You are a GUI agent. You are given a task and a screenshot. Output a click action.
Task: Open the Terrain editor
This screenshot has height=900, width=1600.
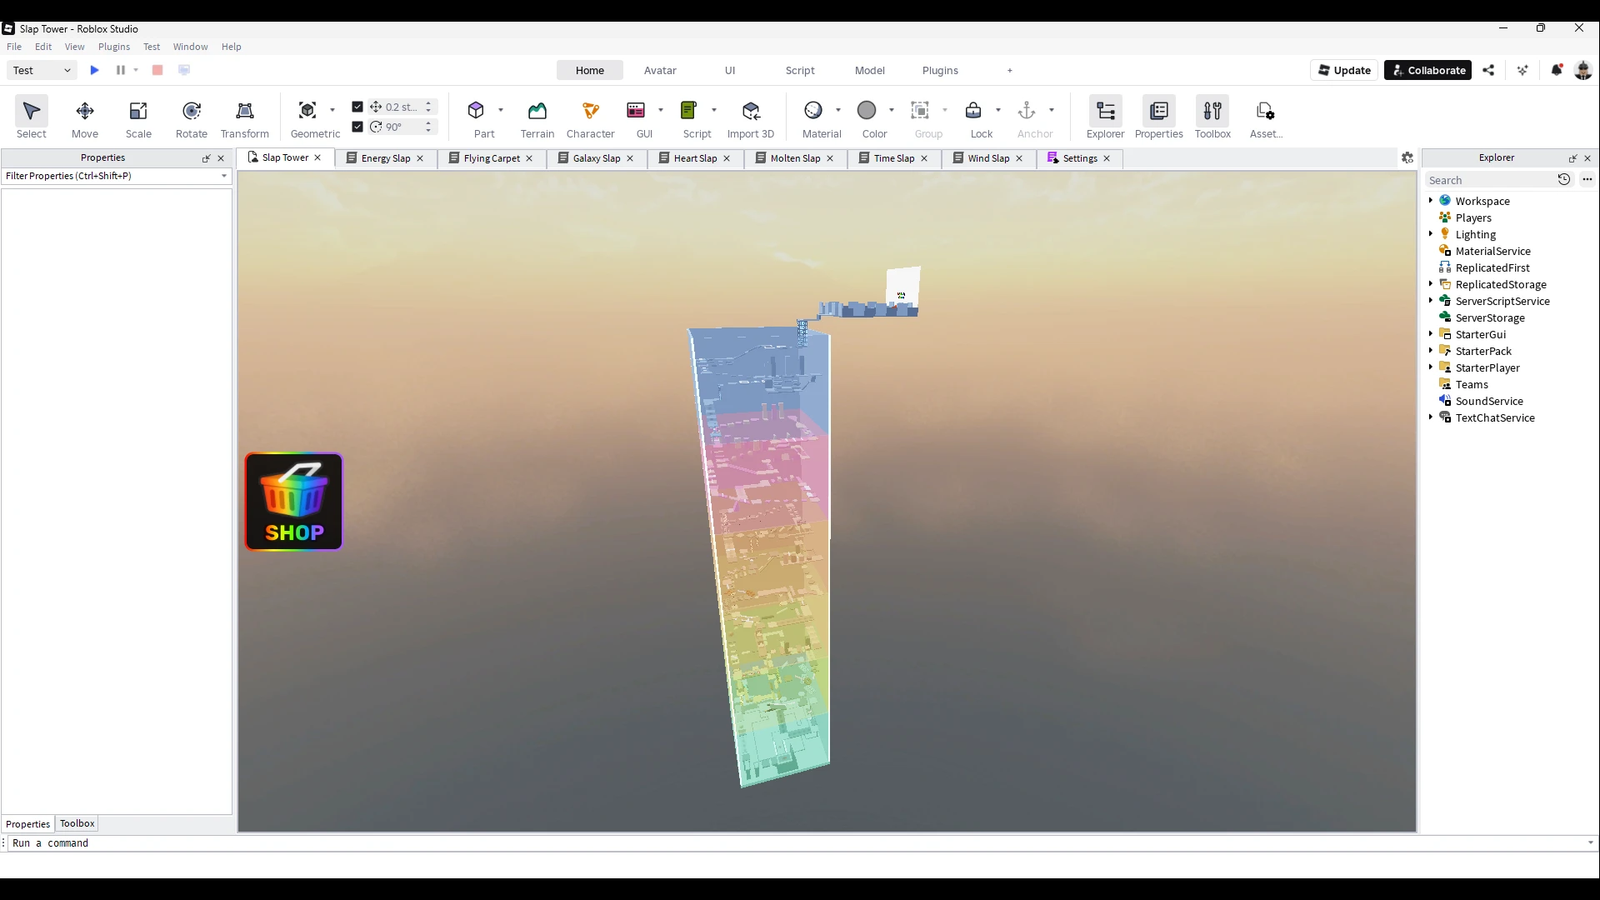pos(537,118)
